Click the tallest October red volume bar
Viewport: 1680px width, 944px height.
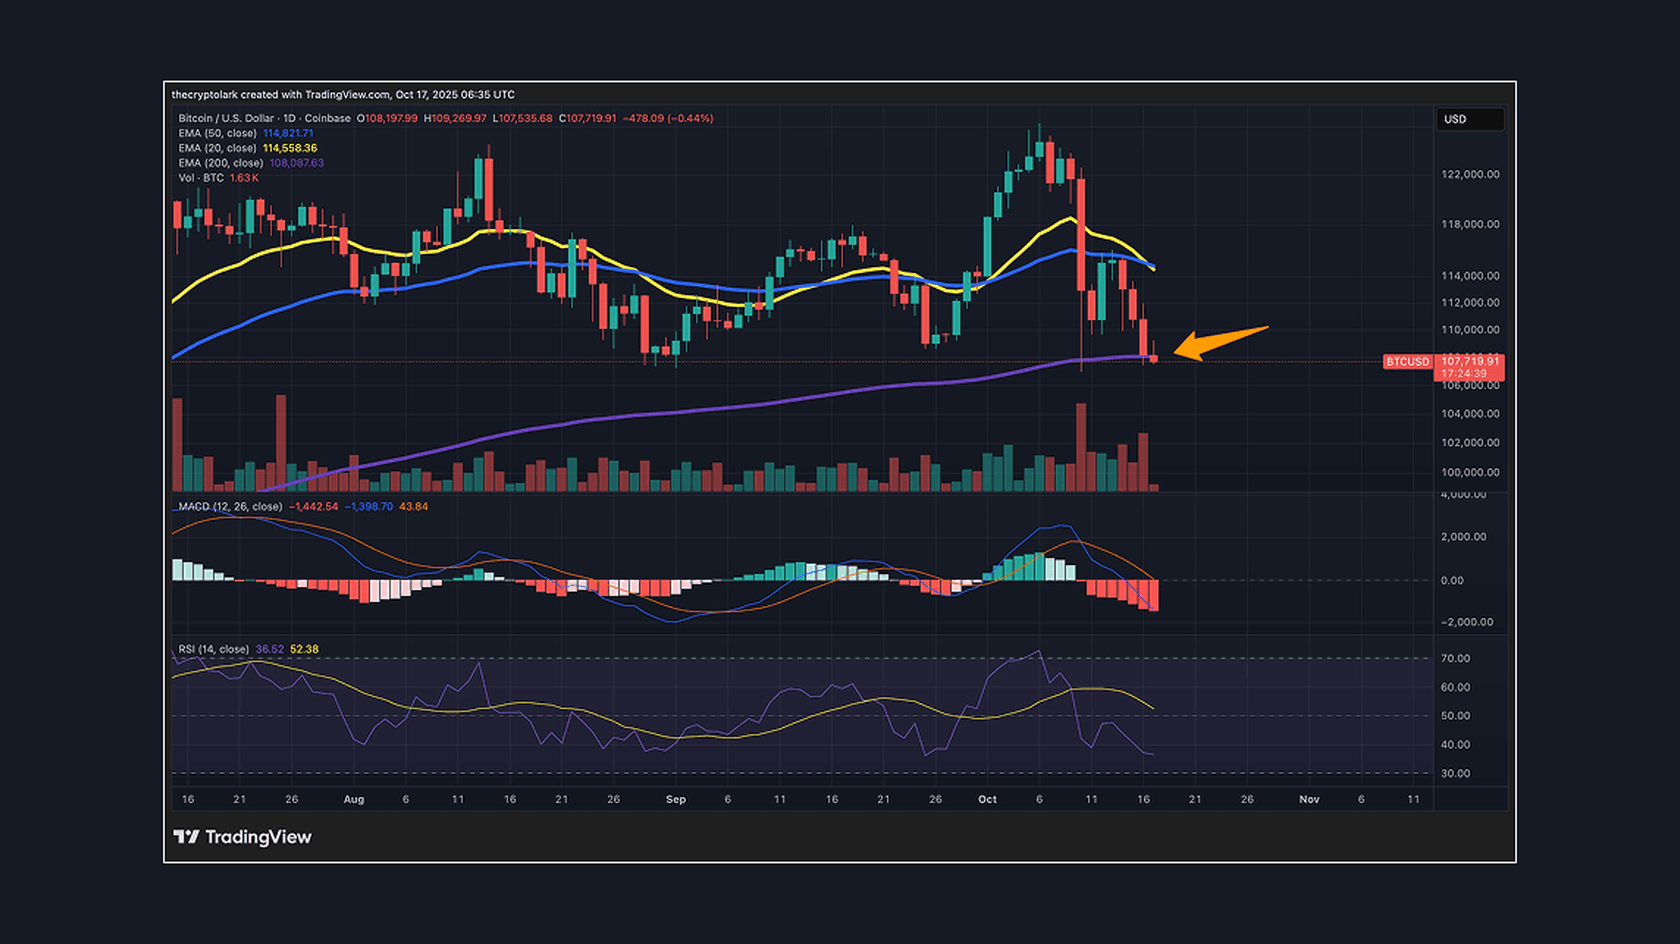click(x=1080, y=447)
